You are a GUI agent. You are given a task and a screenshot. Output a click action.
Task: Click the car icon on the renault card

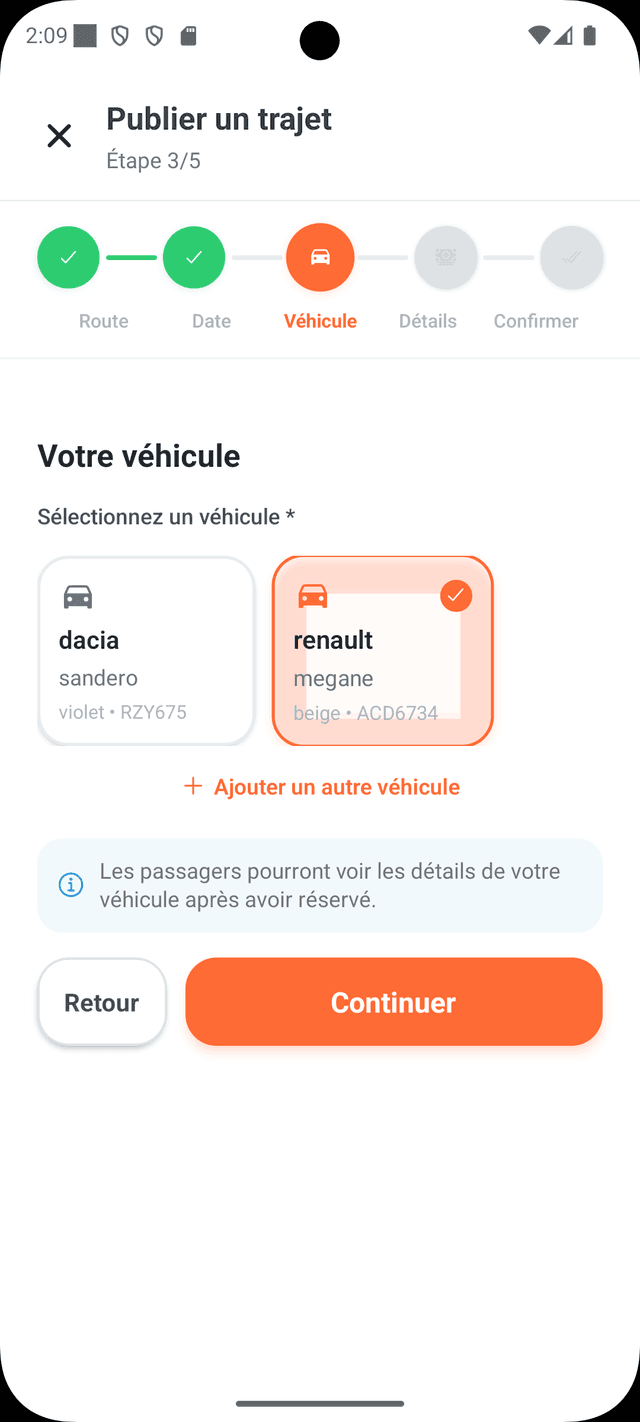click(312, 595)
